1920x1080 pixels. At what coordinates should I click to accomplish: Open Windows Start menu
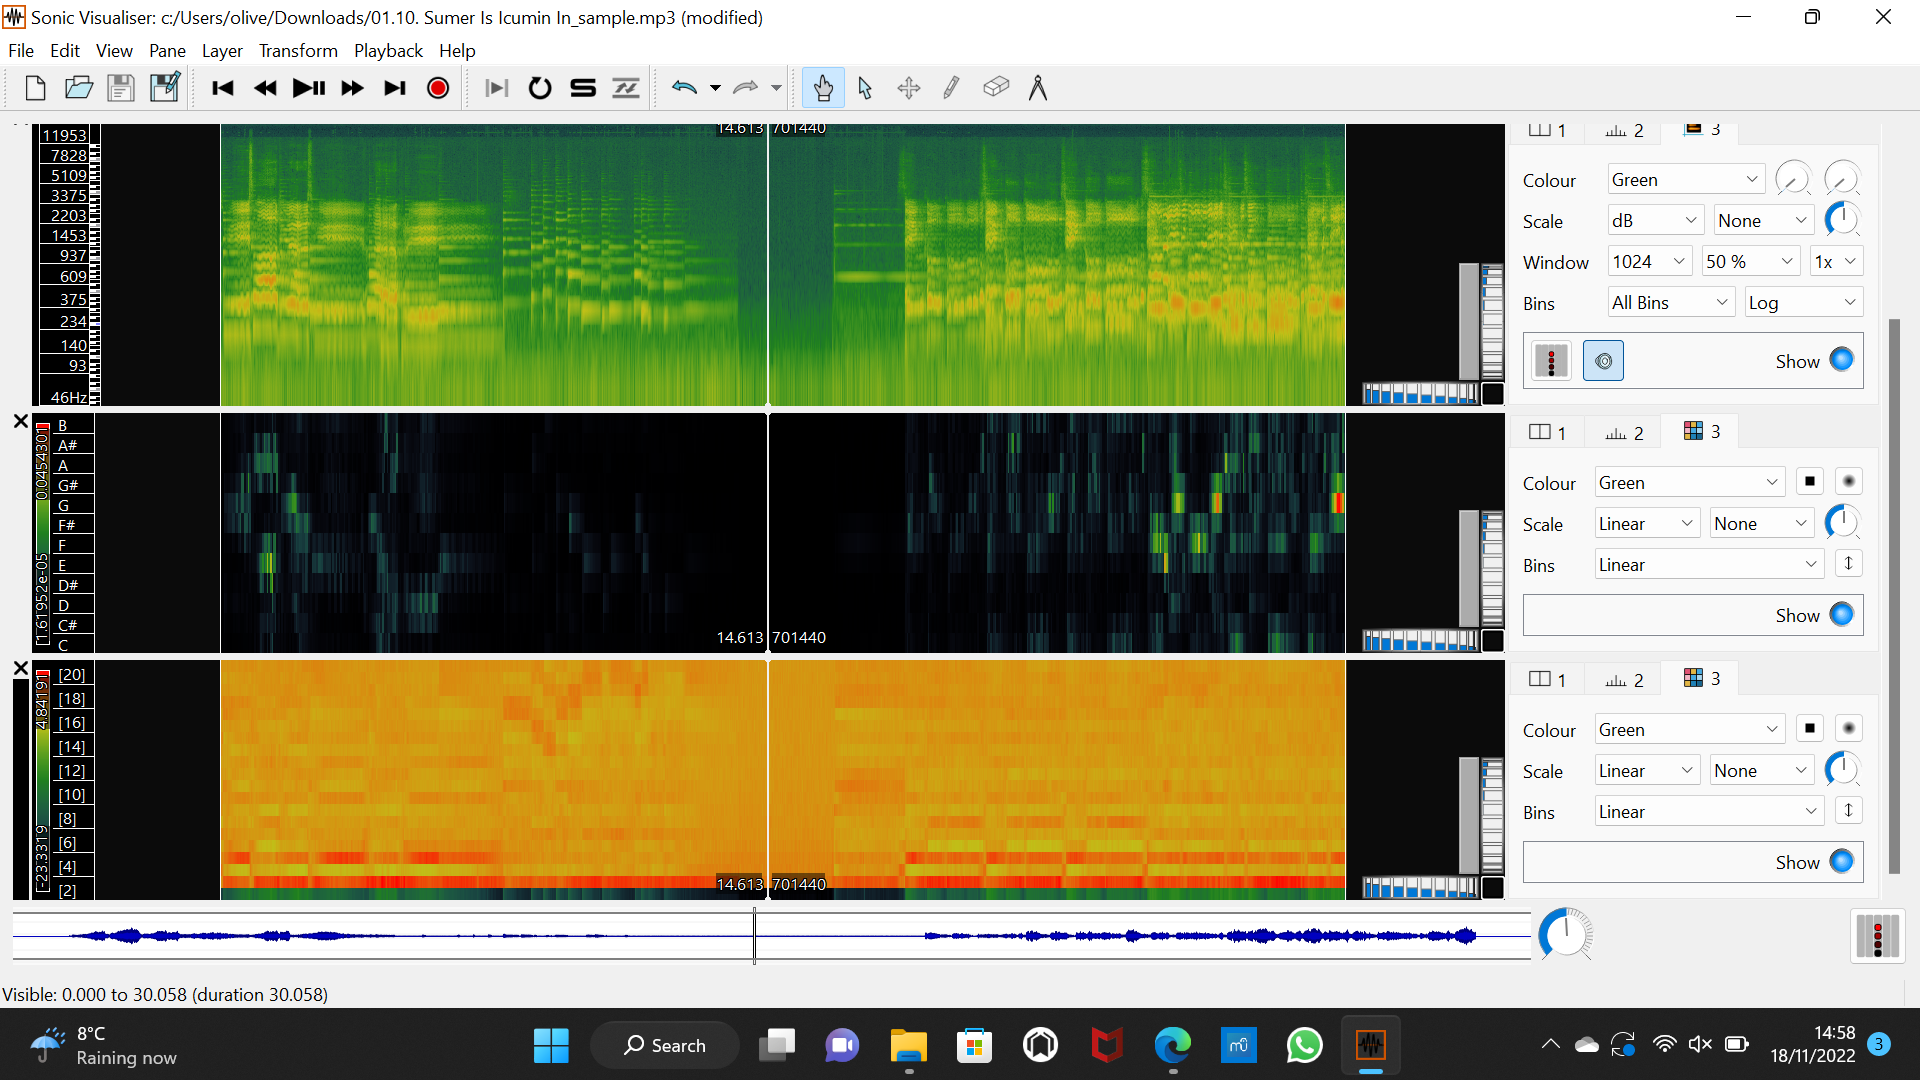point(551,1046)
